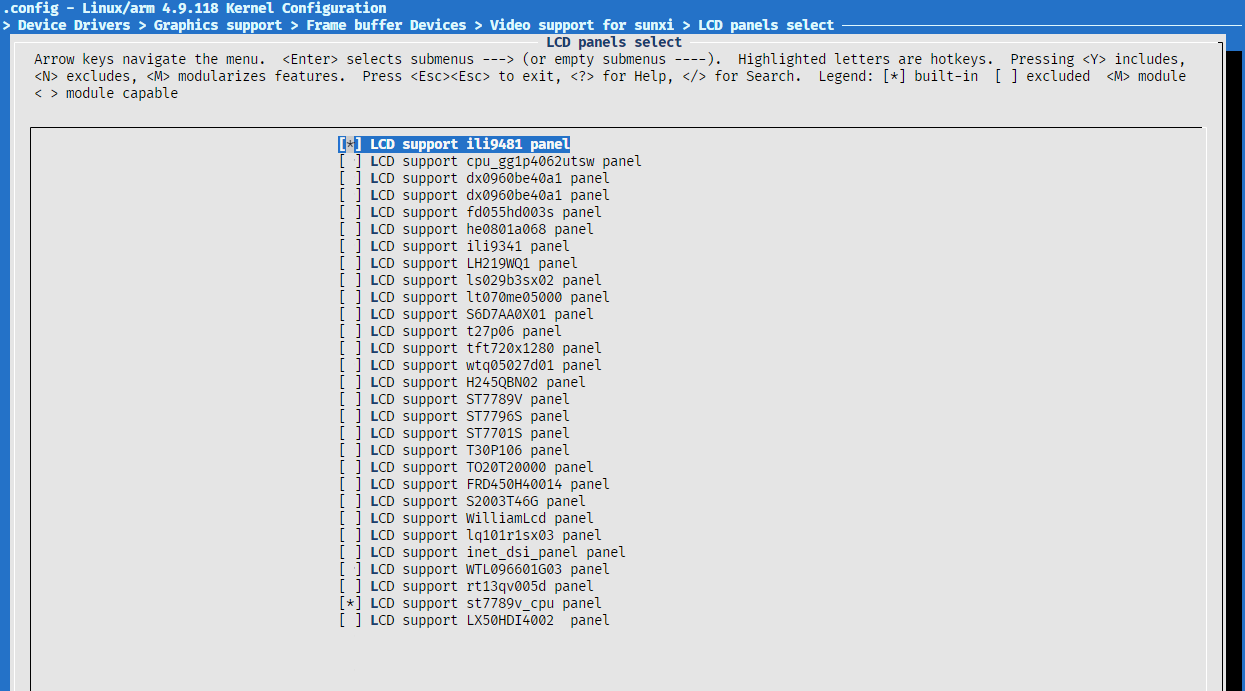Viewport: 1245px width, 691px height.
Task: Enable the ST7789V panel checkbox
Action: pos(350,399)
